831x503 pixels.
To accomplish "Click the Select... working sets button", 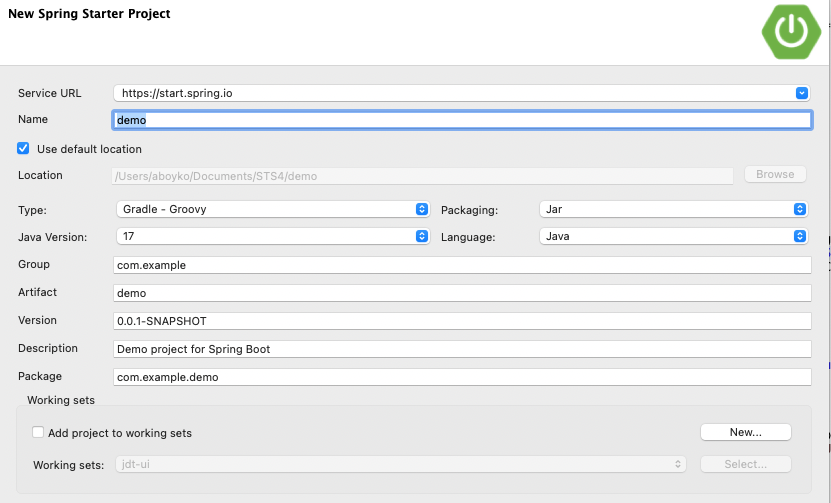I will pos(745,464).
